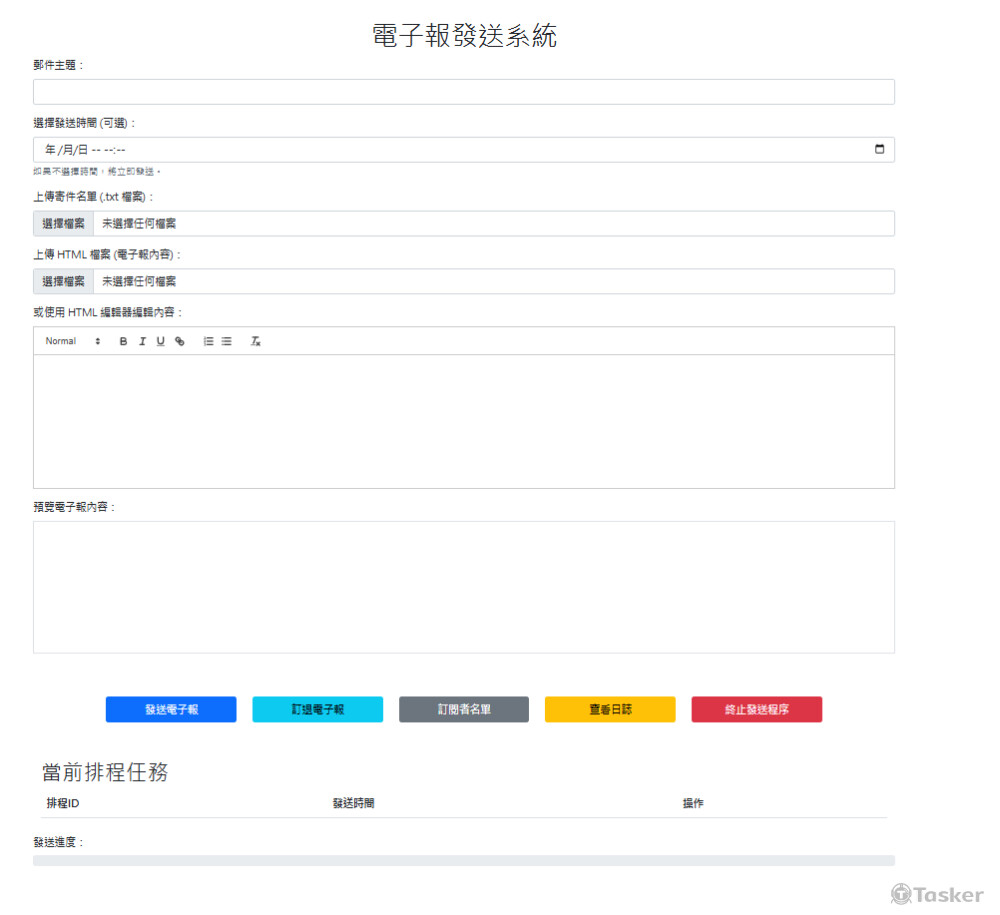Open the calendar icon in the date field

pos(879,148)
